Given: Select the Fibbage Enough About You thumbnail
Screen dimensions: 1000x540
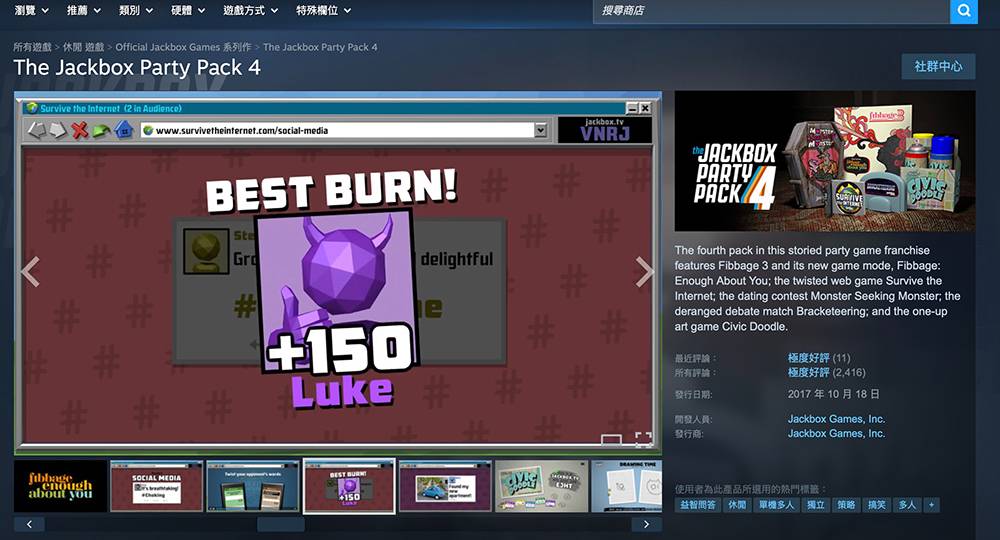Looking at the screenshot, I should pos(61,486).
